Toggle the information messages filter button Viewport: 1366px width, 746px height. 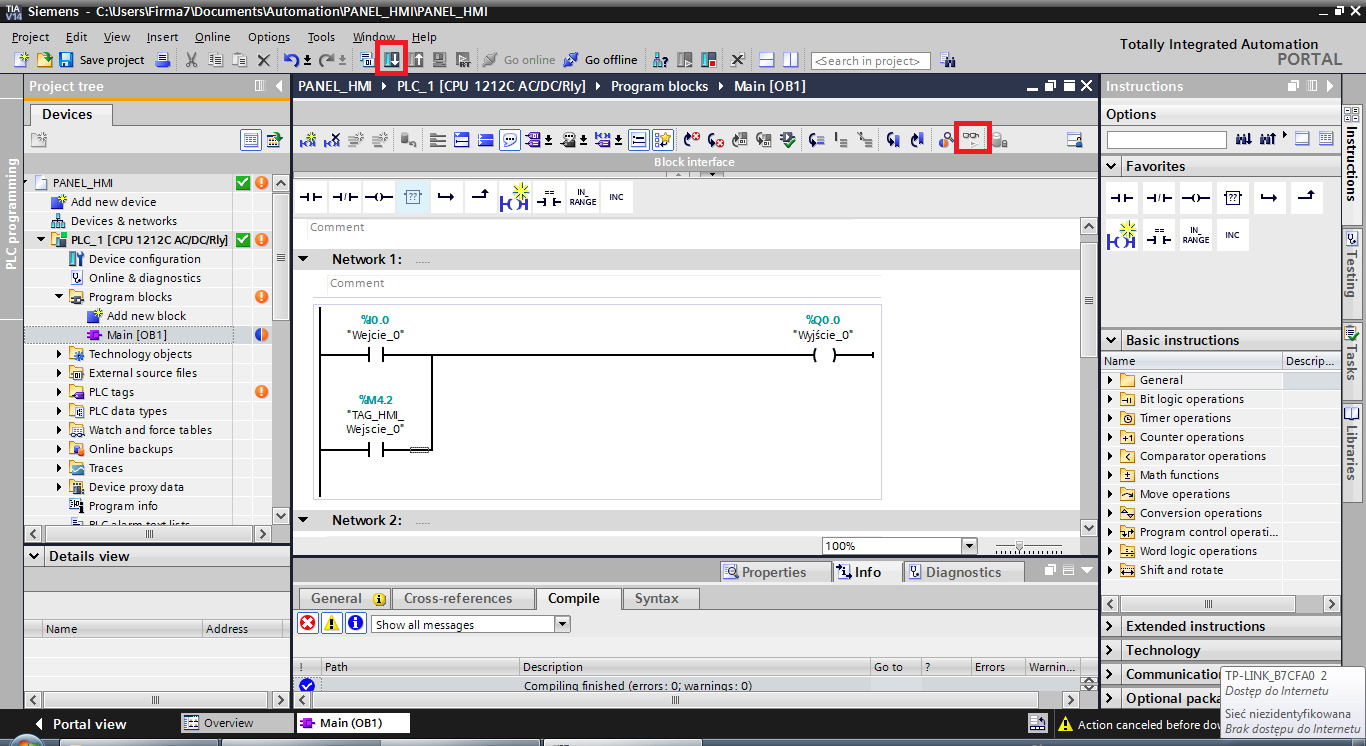pos(356,624)
